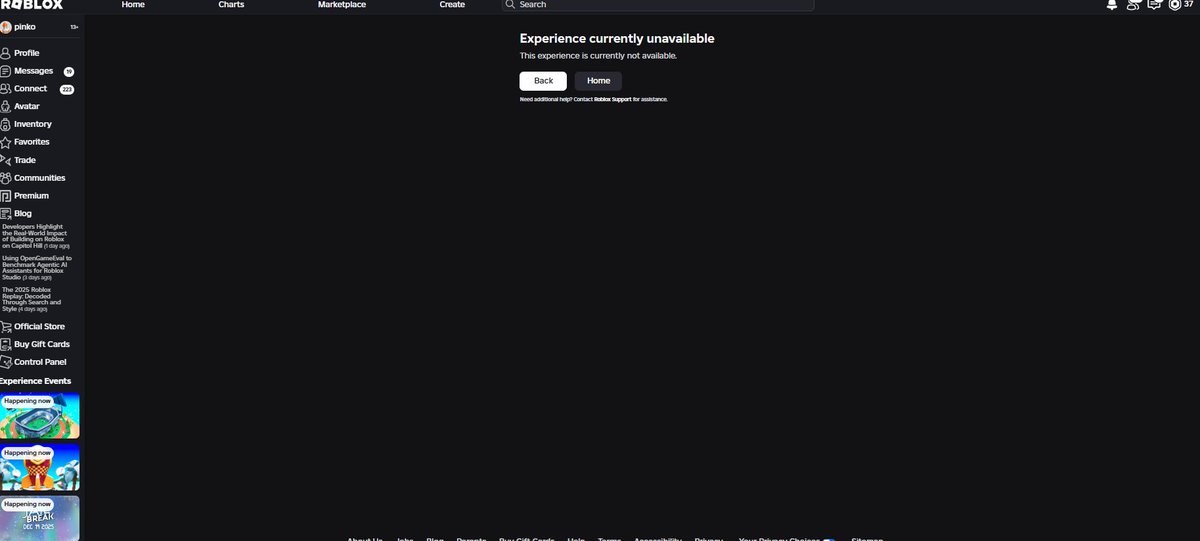
Task: Click the 'Experience currently unavailable' heading
Action: pos(617,39)
